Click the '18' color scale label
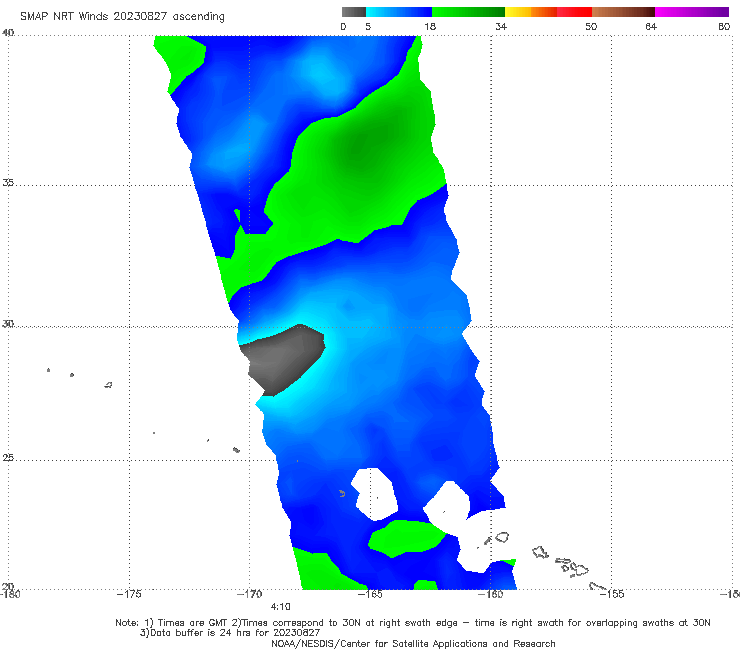Image resolution: width=740 pixels, height=650 pixels. [x=430, y=26]
